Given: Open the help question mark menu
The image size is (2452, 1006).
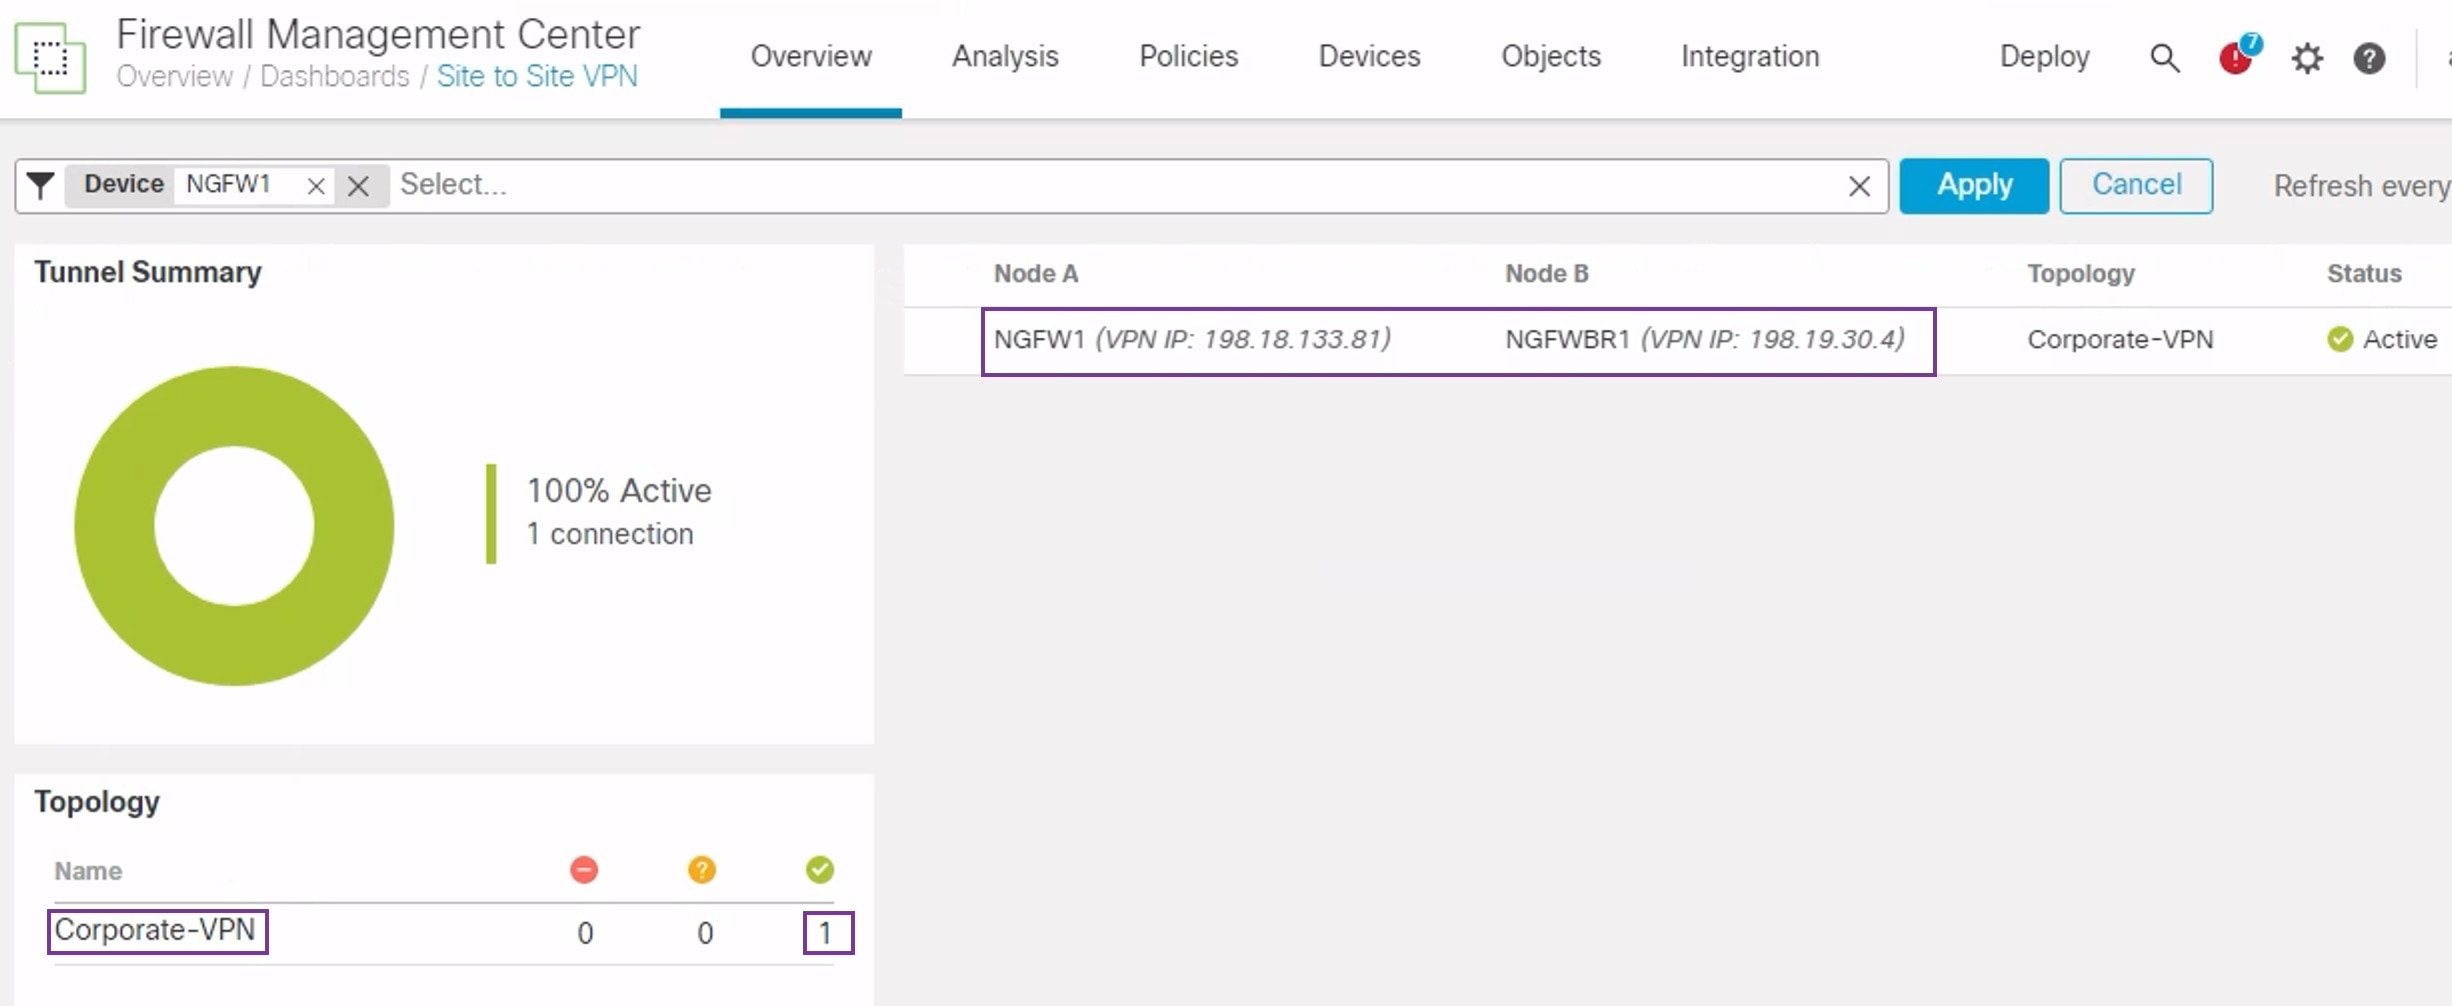Looking at the screenshot, I should coord(2368,58).
